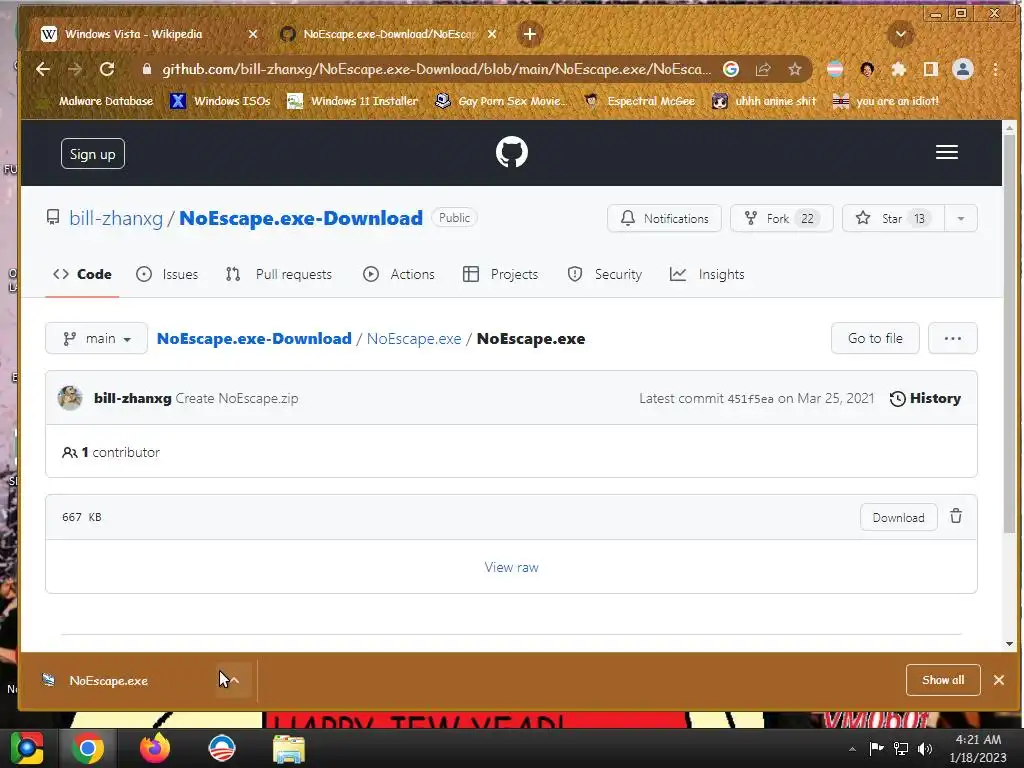Open the Actions tab
The width and height of the screenshot is (1024, 768).
pos(398,274)
